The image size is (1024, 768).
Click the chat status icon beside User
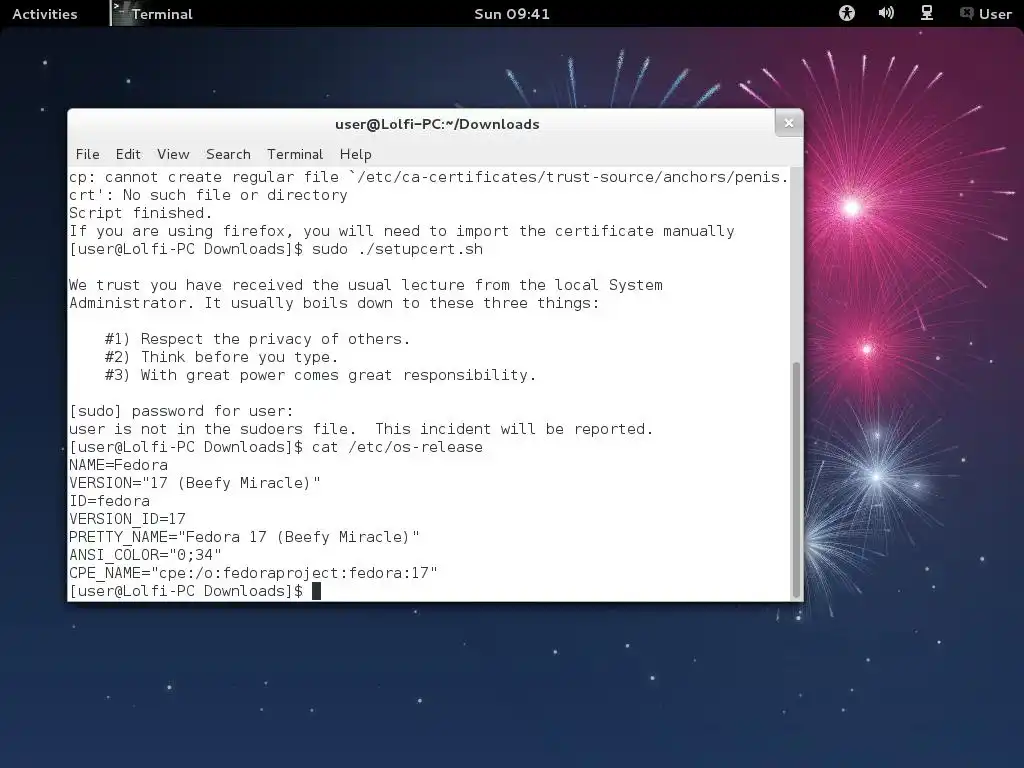pos(967,13)
